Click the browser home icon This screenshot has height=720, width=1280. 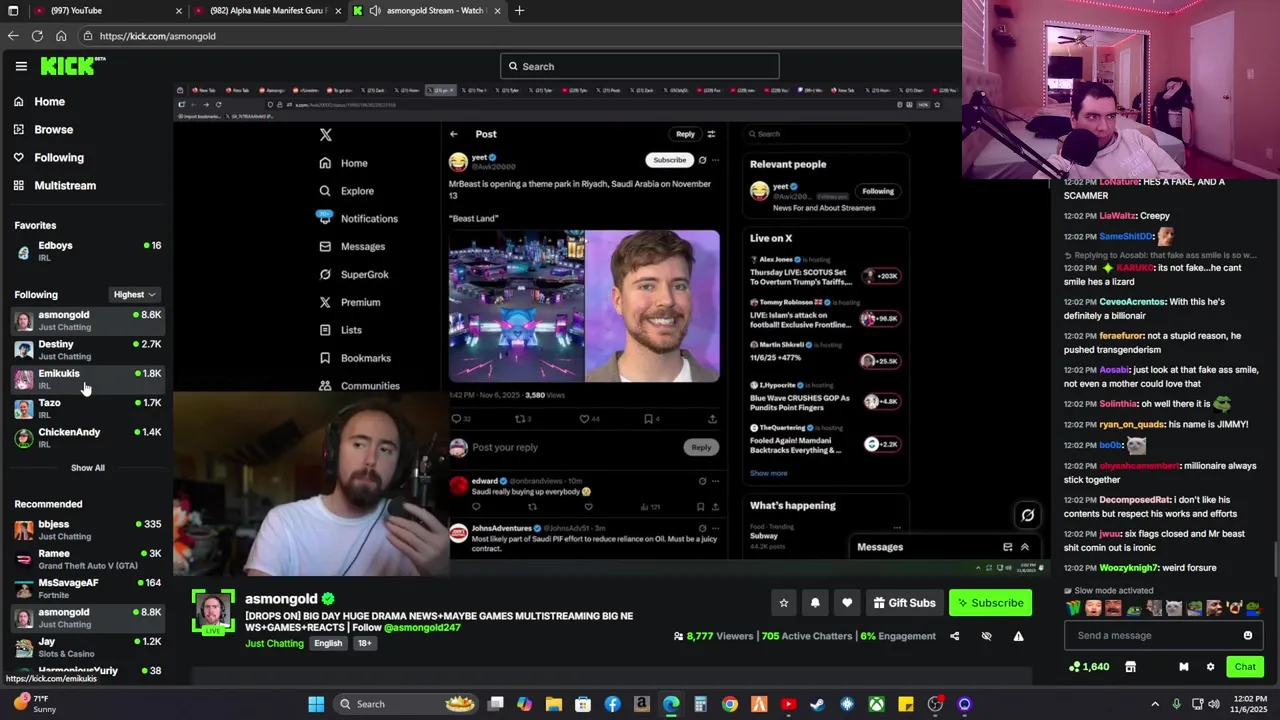click(x=61, y=36)
